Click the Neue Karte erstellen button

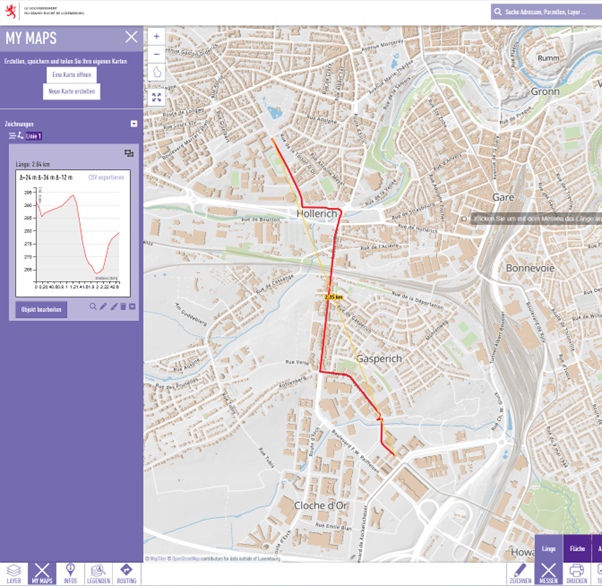[x=71, y=91]
